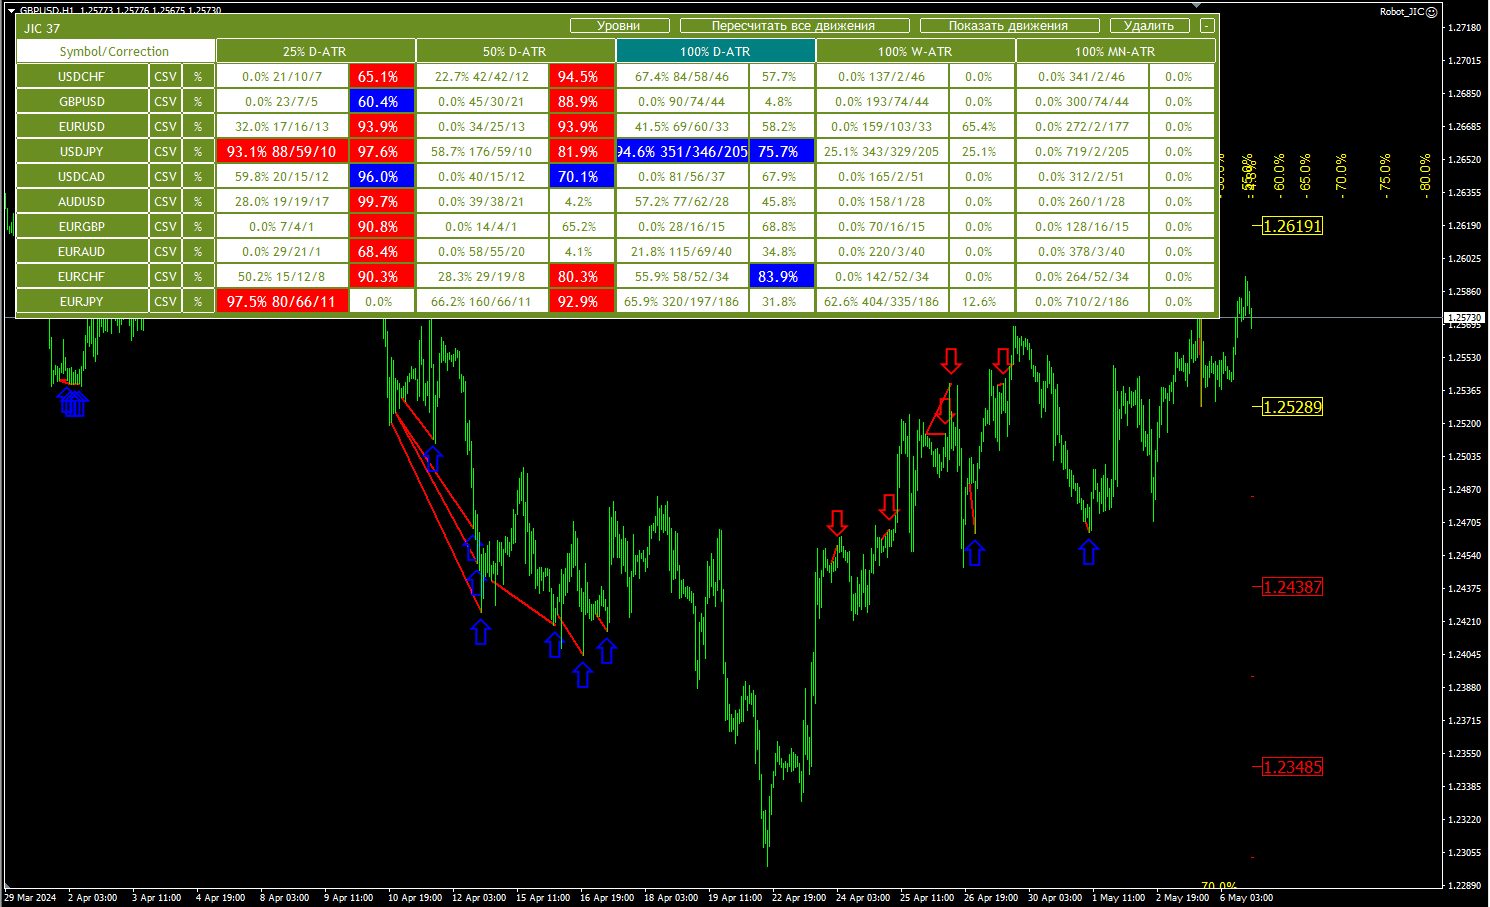The width and height of the screenshot is (1490, 907).
Task: Click the CSV button for EURJPY
Action: coord(165,301)
